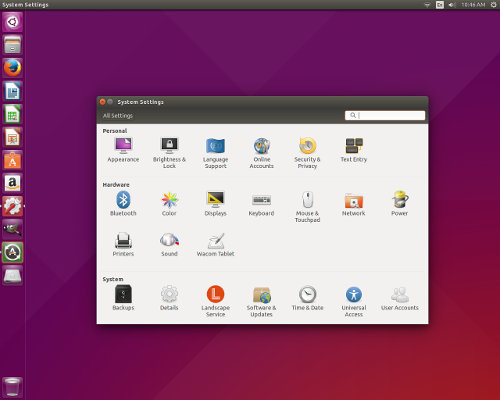500x400 pixels.
Task: Open Power settings
Action: point(399,204)
